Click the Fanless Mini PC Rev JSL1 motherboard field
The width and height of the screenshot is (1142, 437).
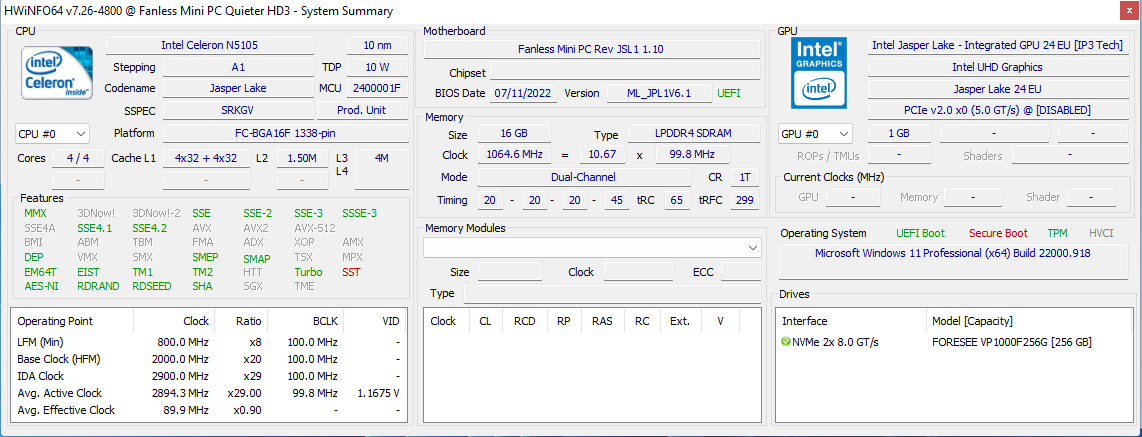(592, 49)
